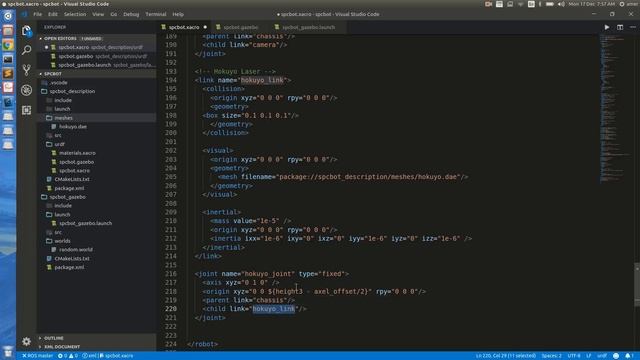Open the editor More Actions ellipsis
This screenshot has height=360, width=640.
pos(633,27)
